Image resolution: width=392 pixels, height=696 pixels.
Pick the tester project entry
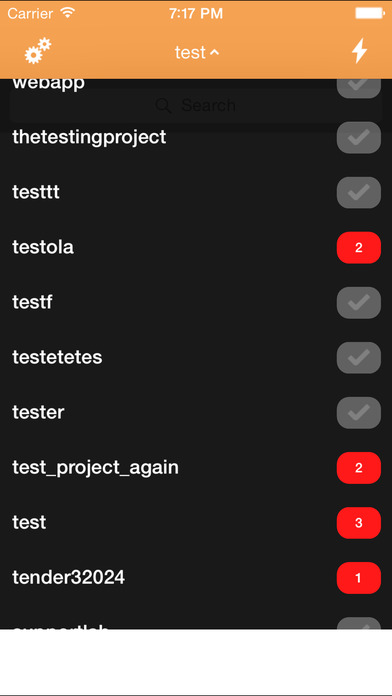(x=196, y=412)
